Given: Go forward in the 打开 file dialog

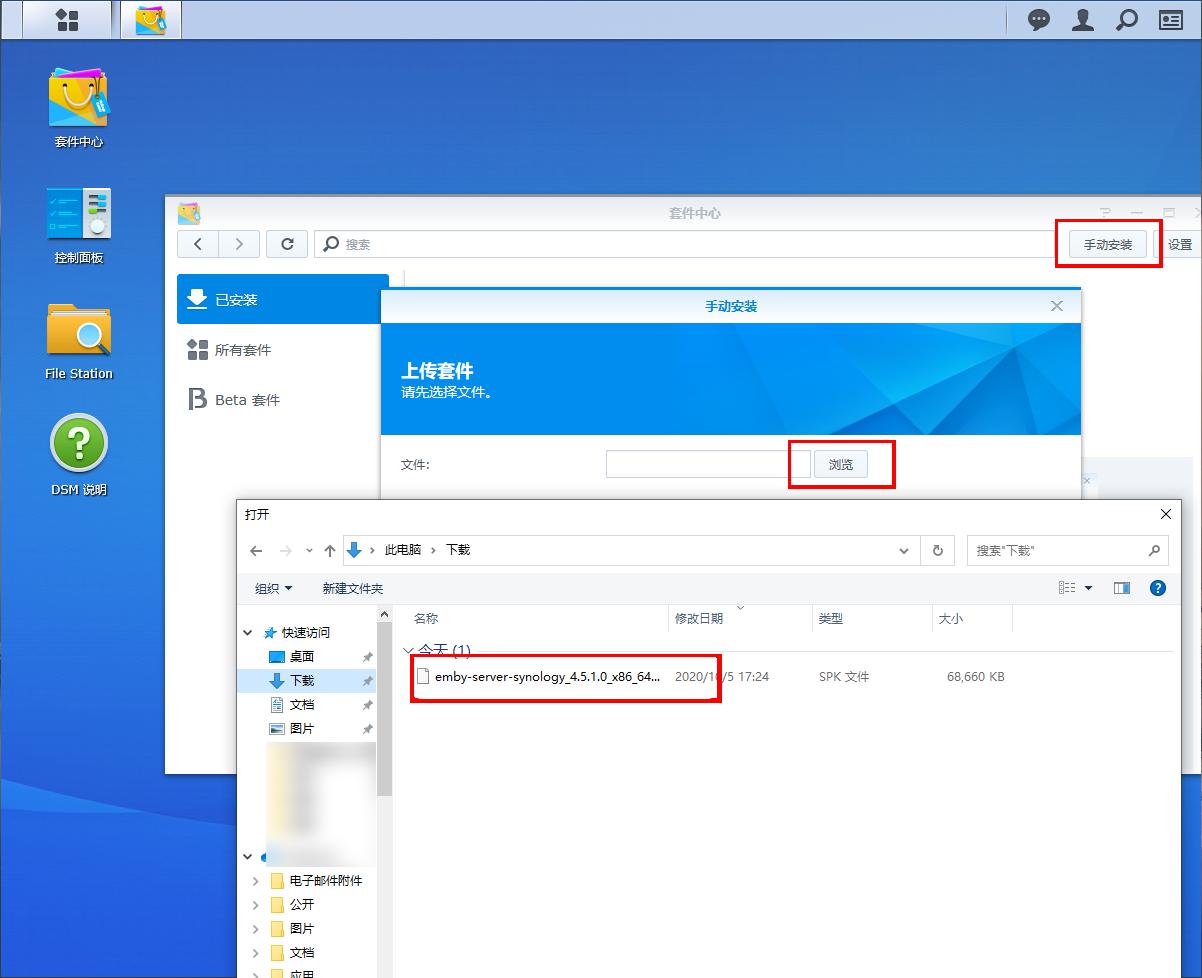Looking at the screenshot, I should point(286,550).
